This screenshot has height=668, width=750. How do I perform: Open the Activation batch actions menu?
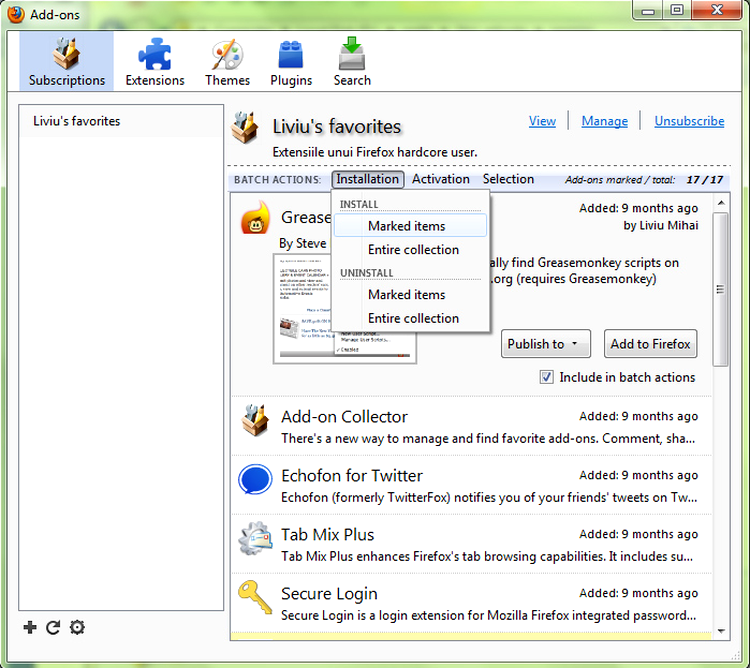coord(441,179)
